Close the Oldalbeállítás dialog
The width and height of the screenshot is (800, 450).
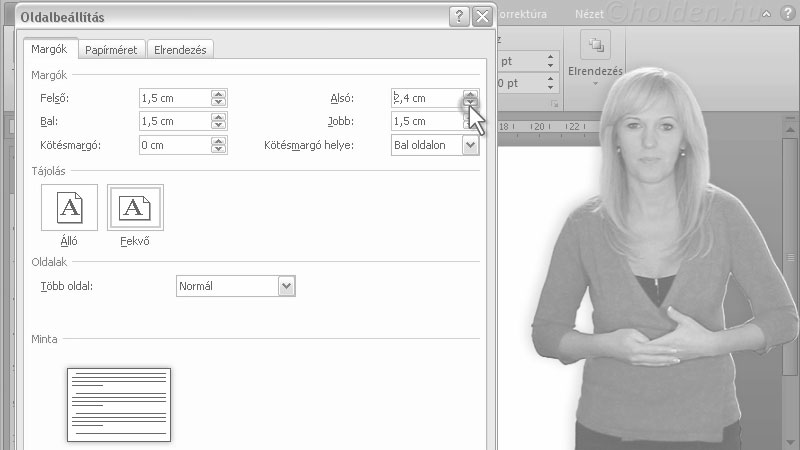[x=482, y=16]
